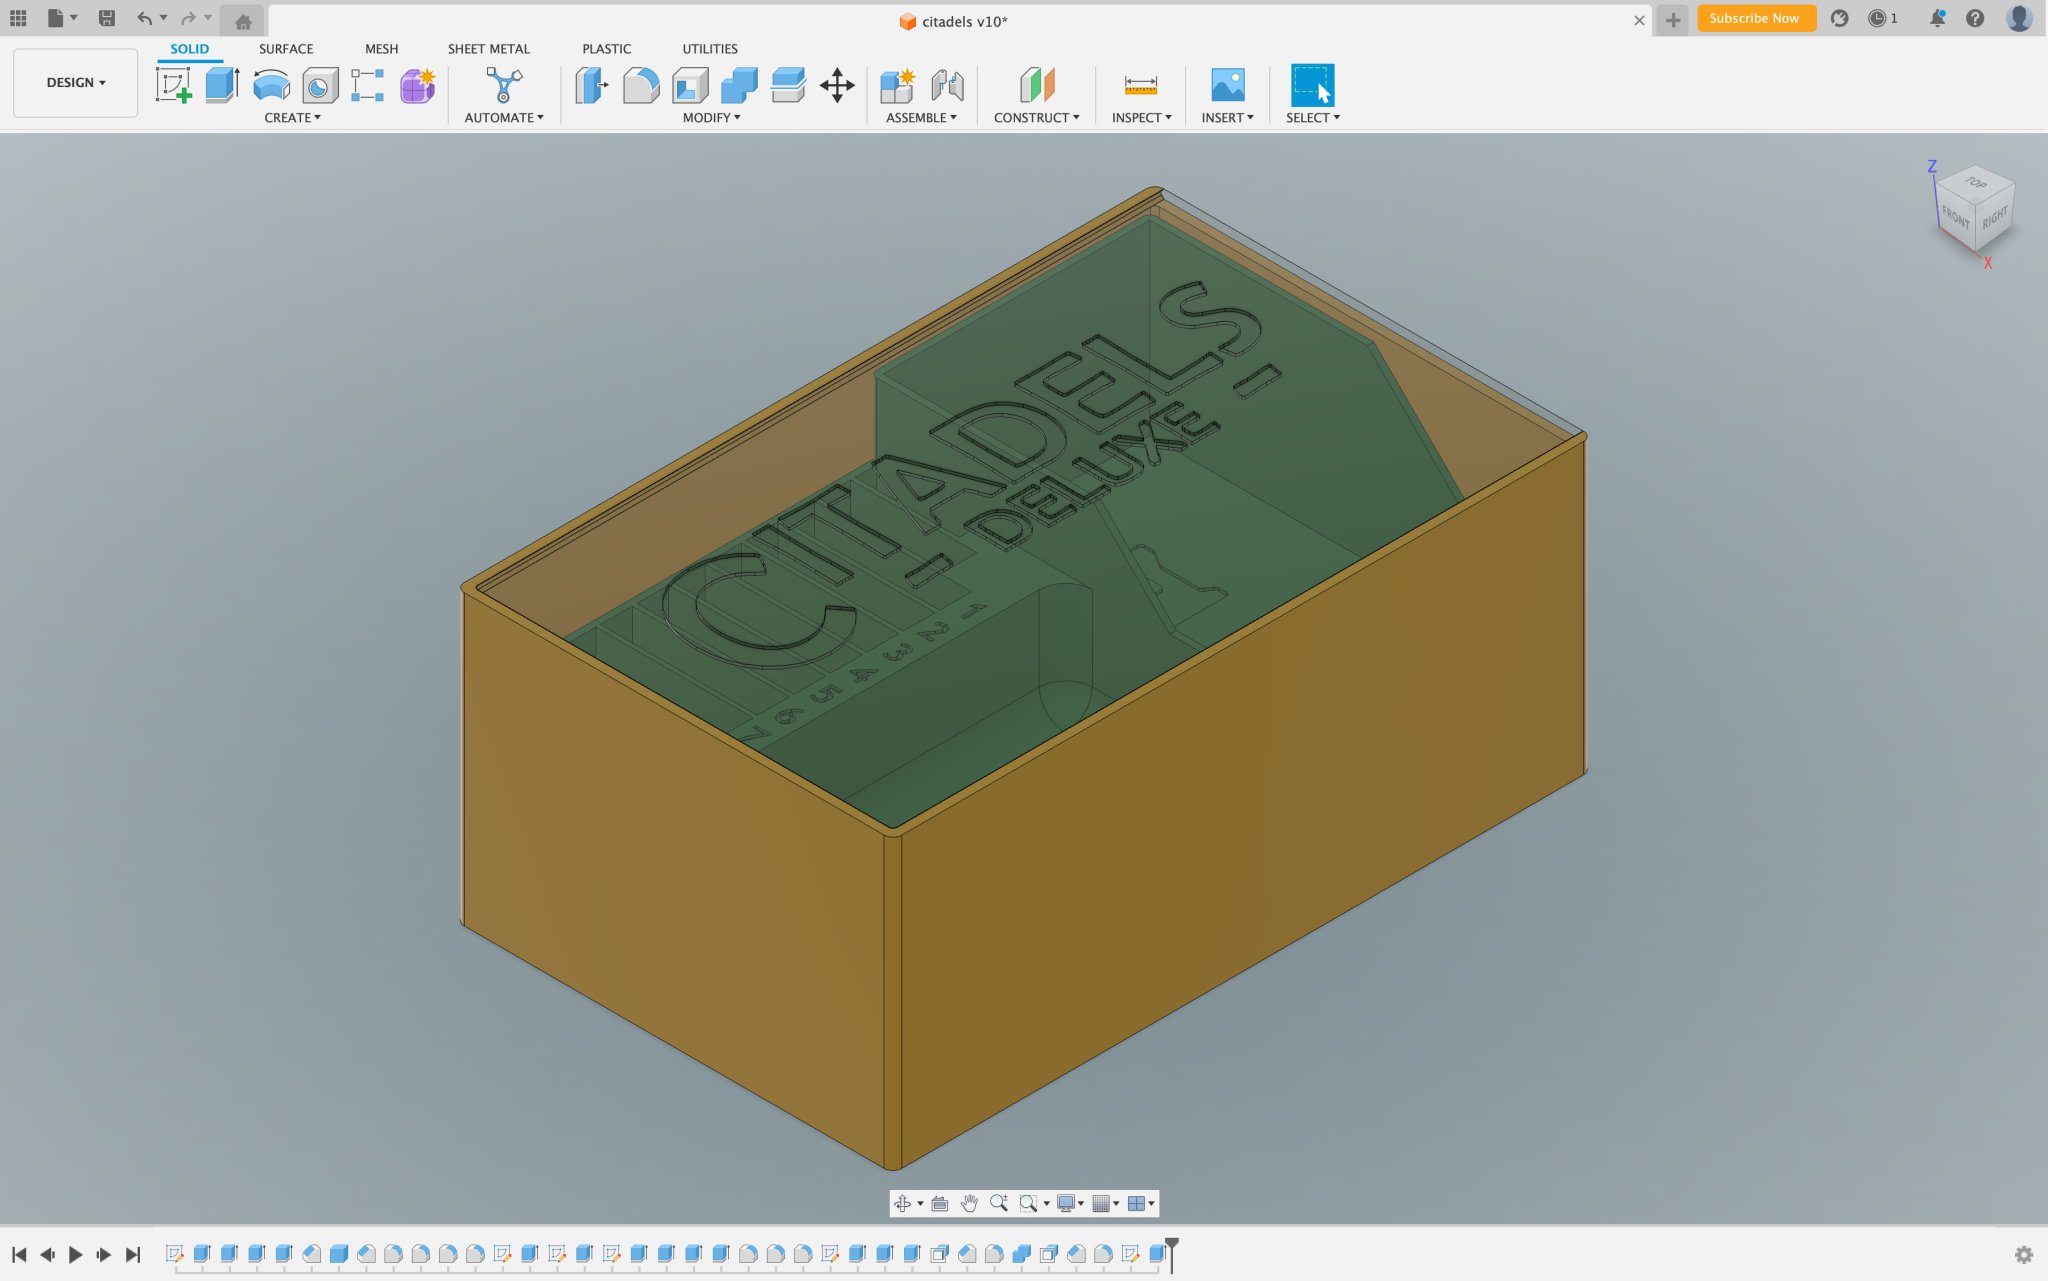
Task: Click the Create Sketch tool icon
Action: (x=173, y=85)
